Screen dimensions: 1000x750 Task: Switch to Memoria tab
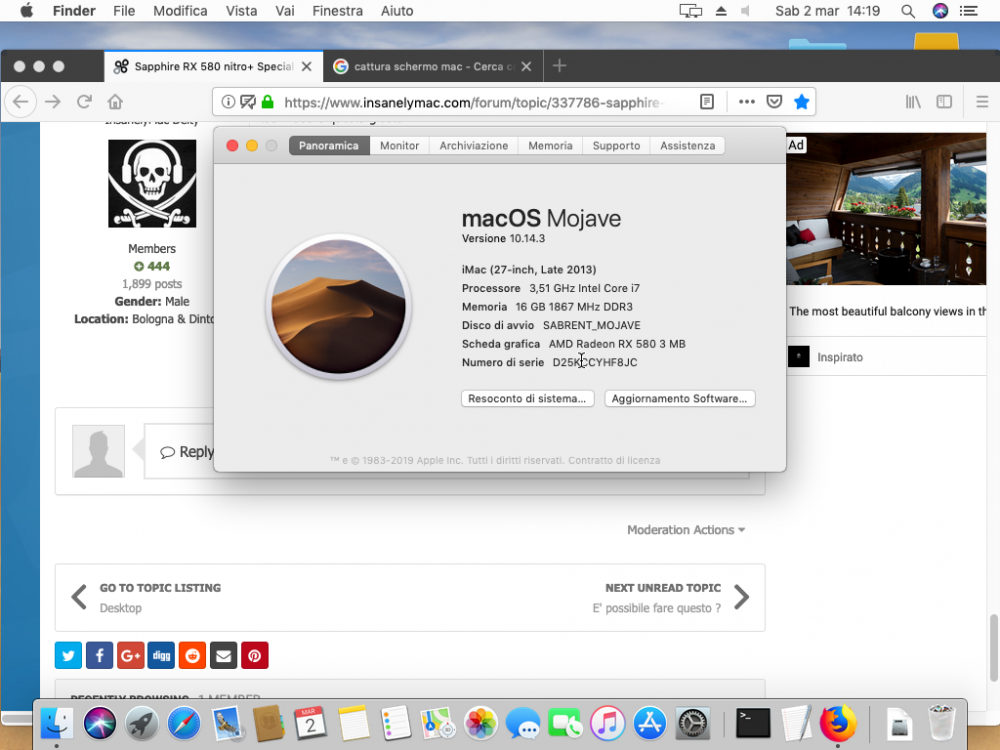pos(550,145)
